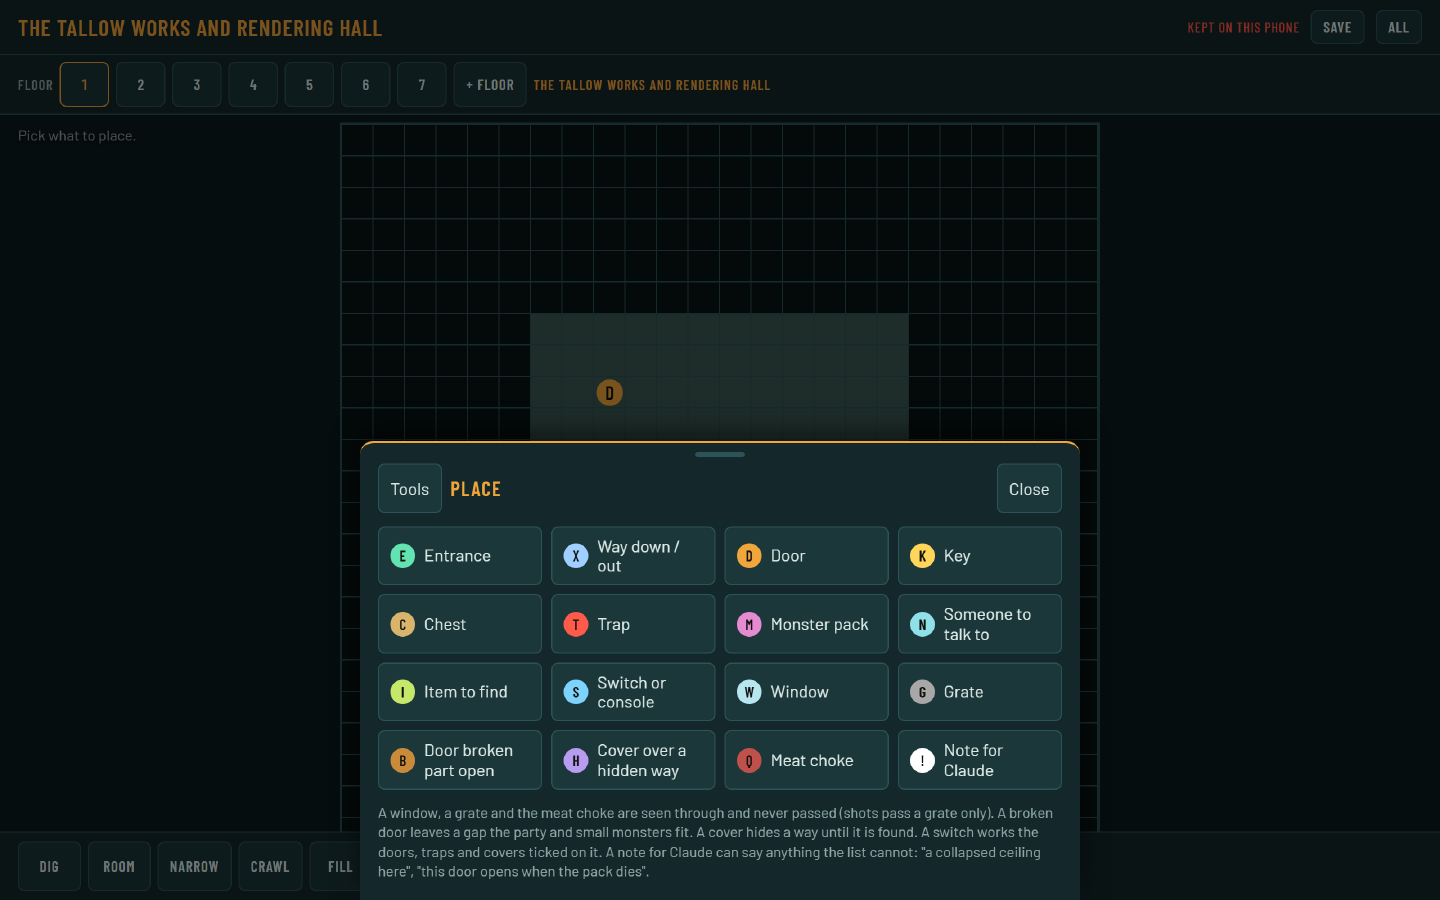The width and height of the screenshot is (1440, 900).
Task: Click the sheet drag handle bar
Action: click(720, 454)
